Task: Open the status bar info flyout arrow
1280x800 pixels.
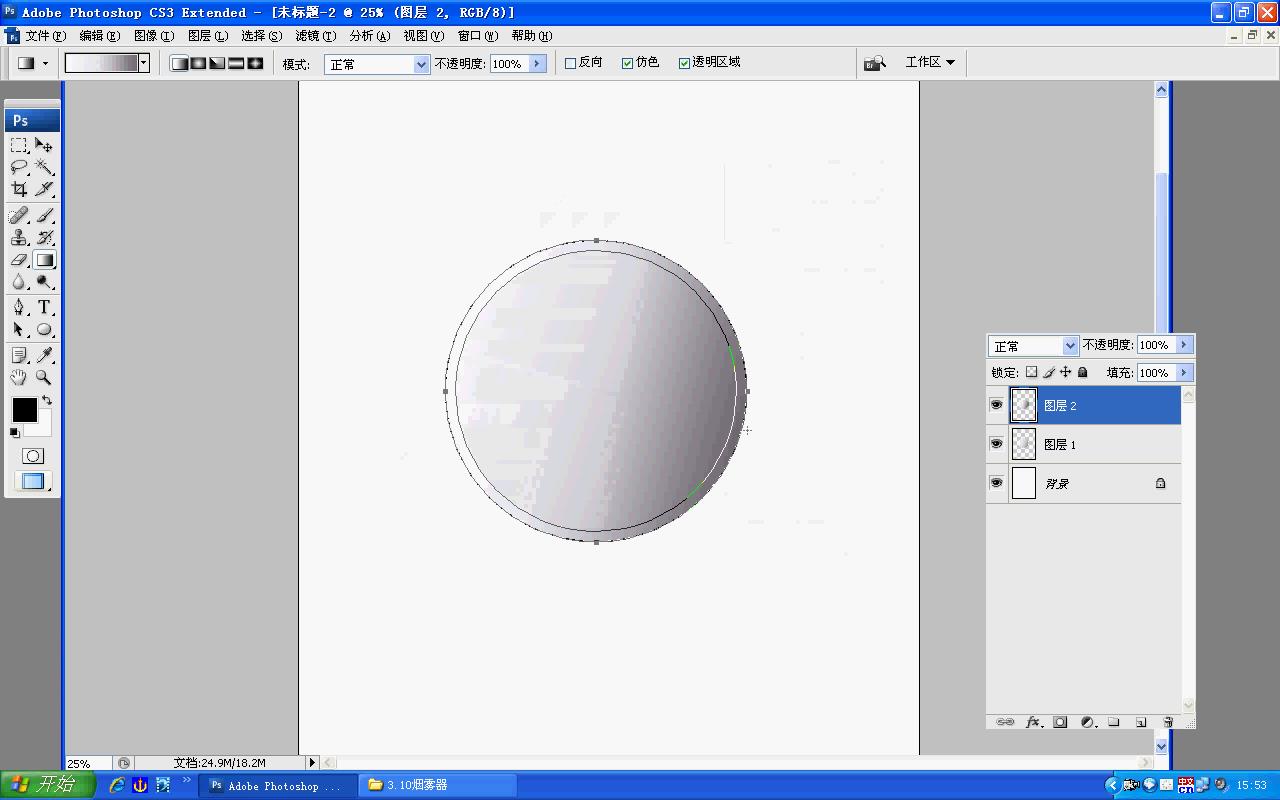Action: point(312,763)
